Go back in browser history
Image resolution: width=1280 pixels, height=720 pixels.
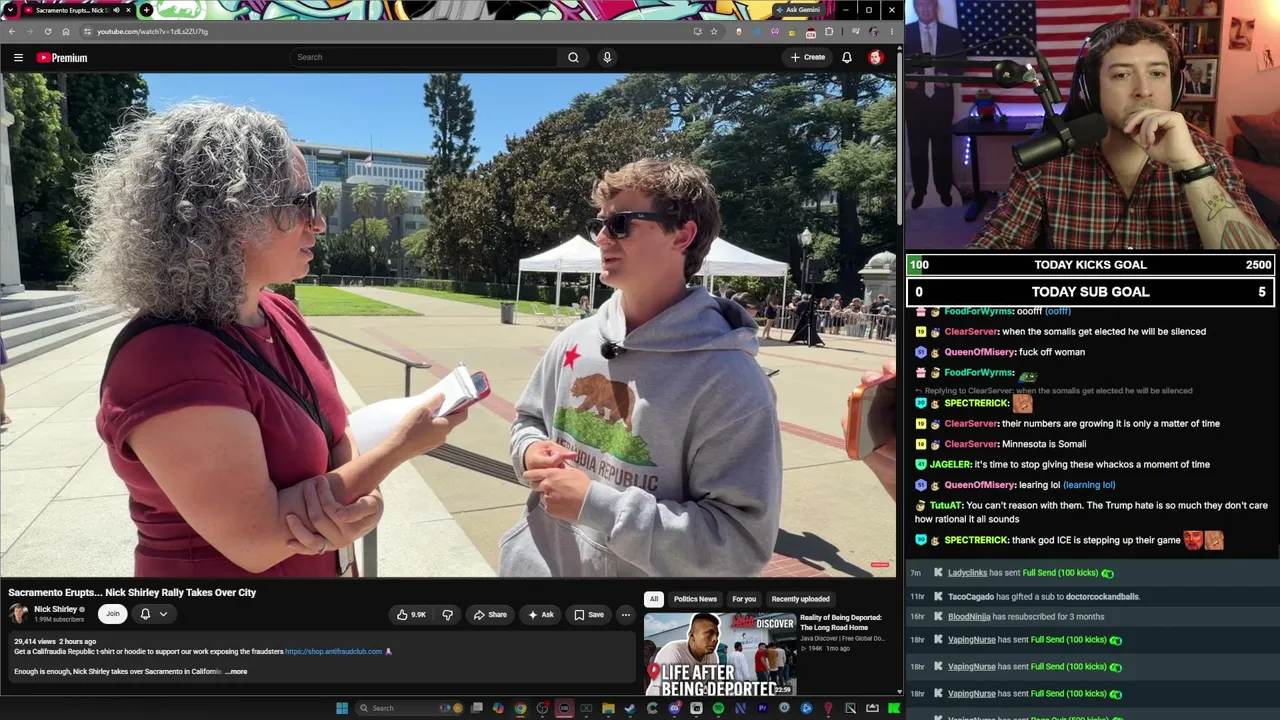[x=12, y=31]
